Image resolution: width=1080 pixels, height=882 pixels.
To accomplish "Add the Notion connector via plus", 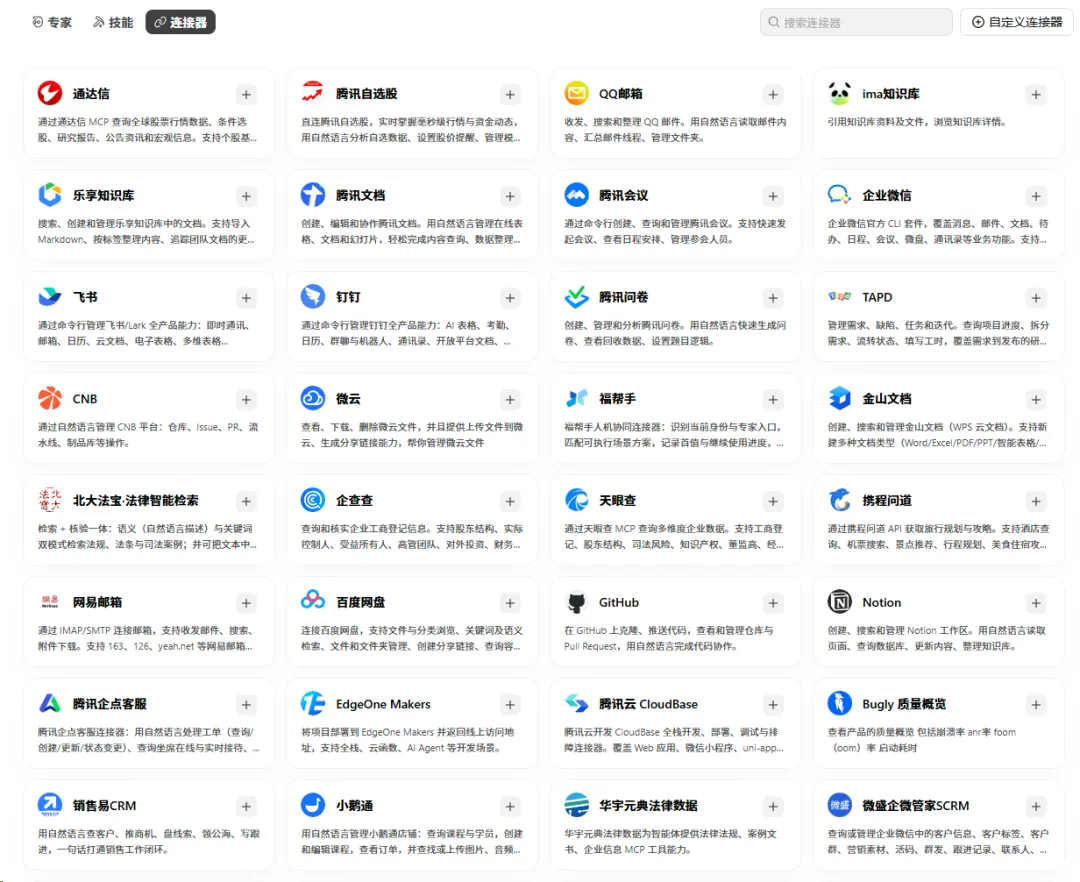I will tap(1036, 603).
